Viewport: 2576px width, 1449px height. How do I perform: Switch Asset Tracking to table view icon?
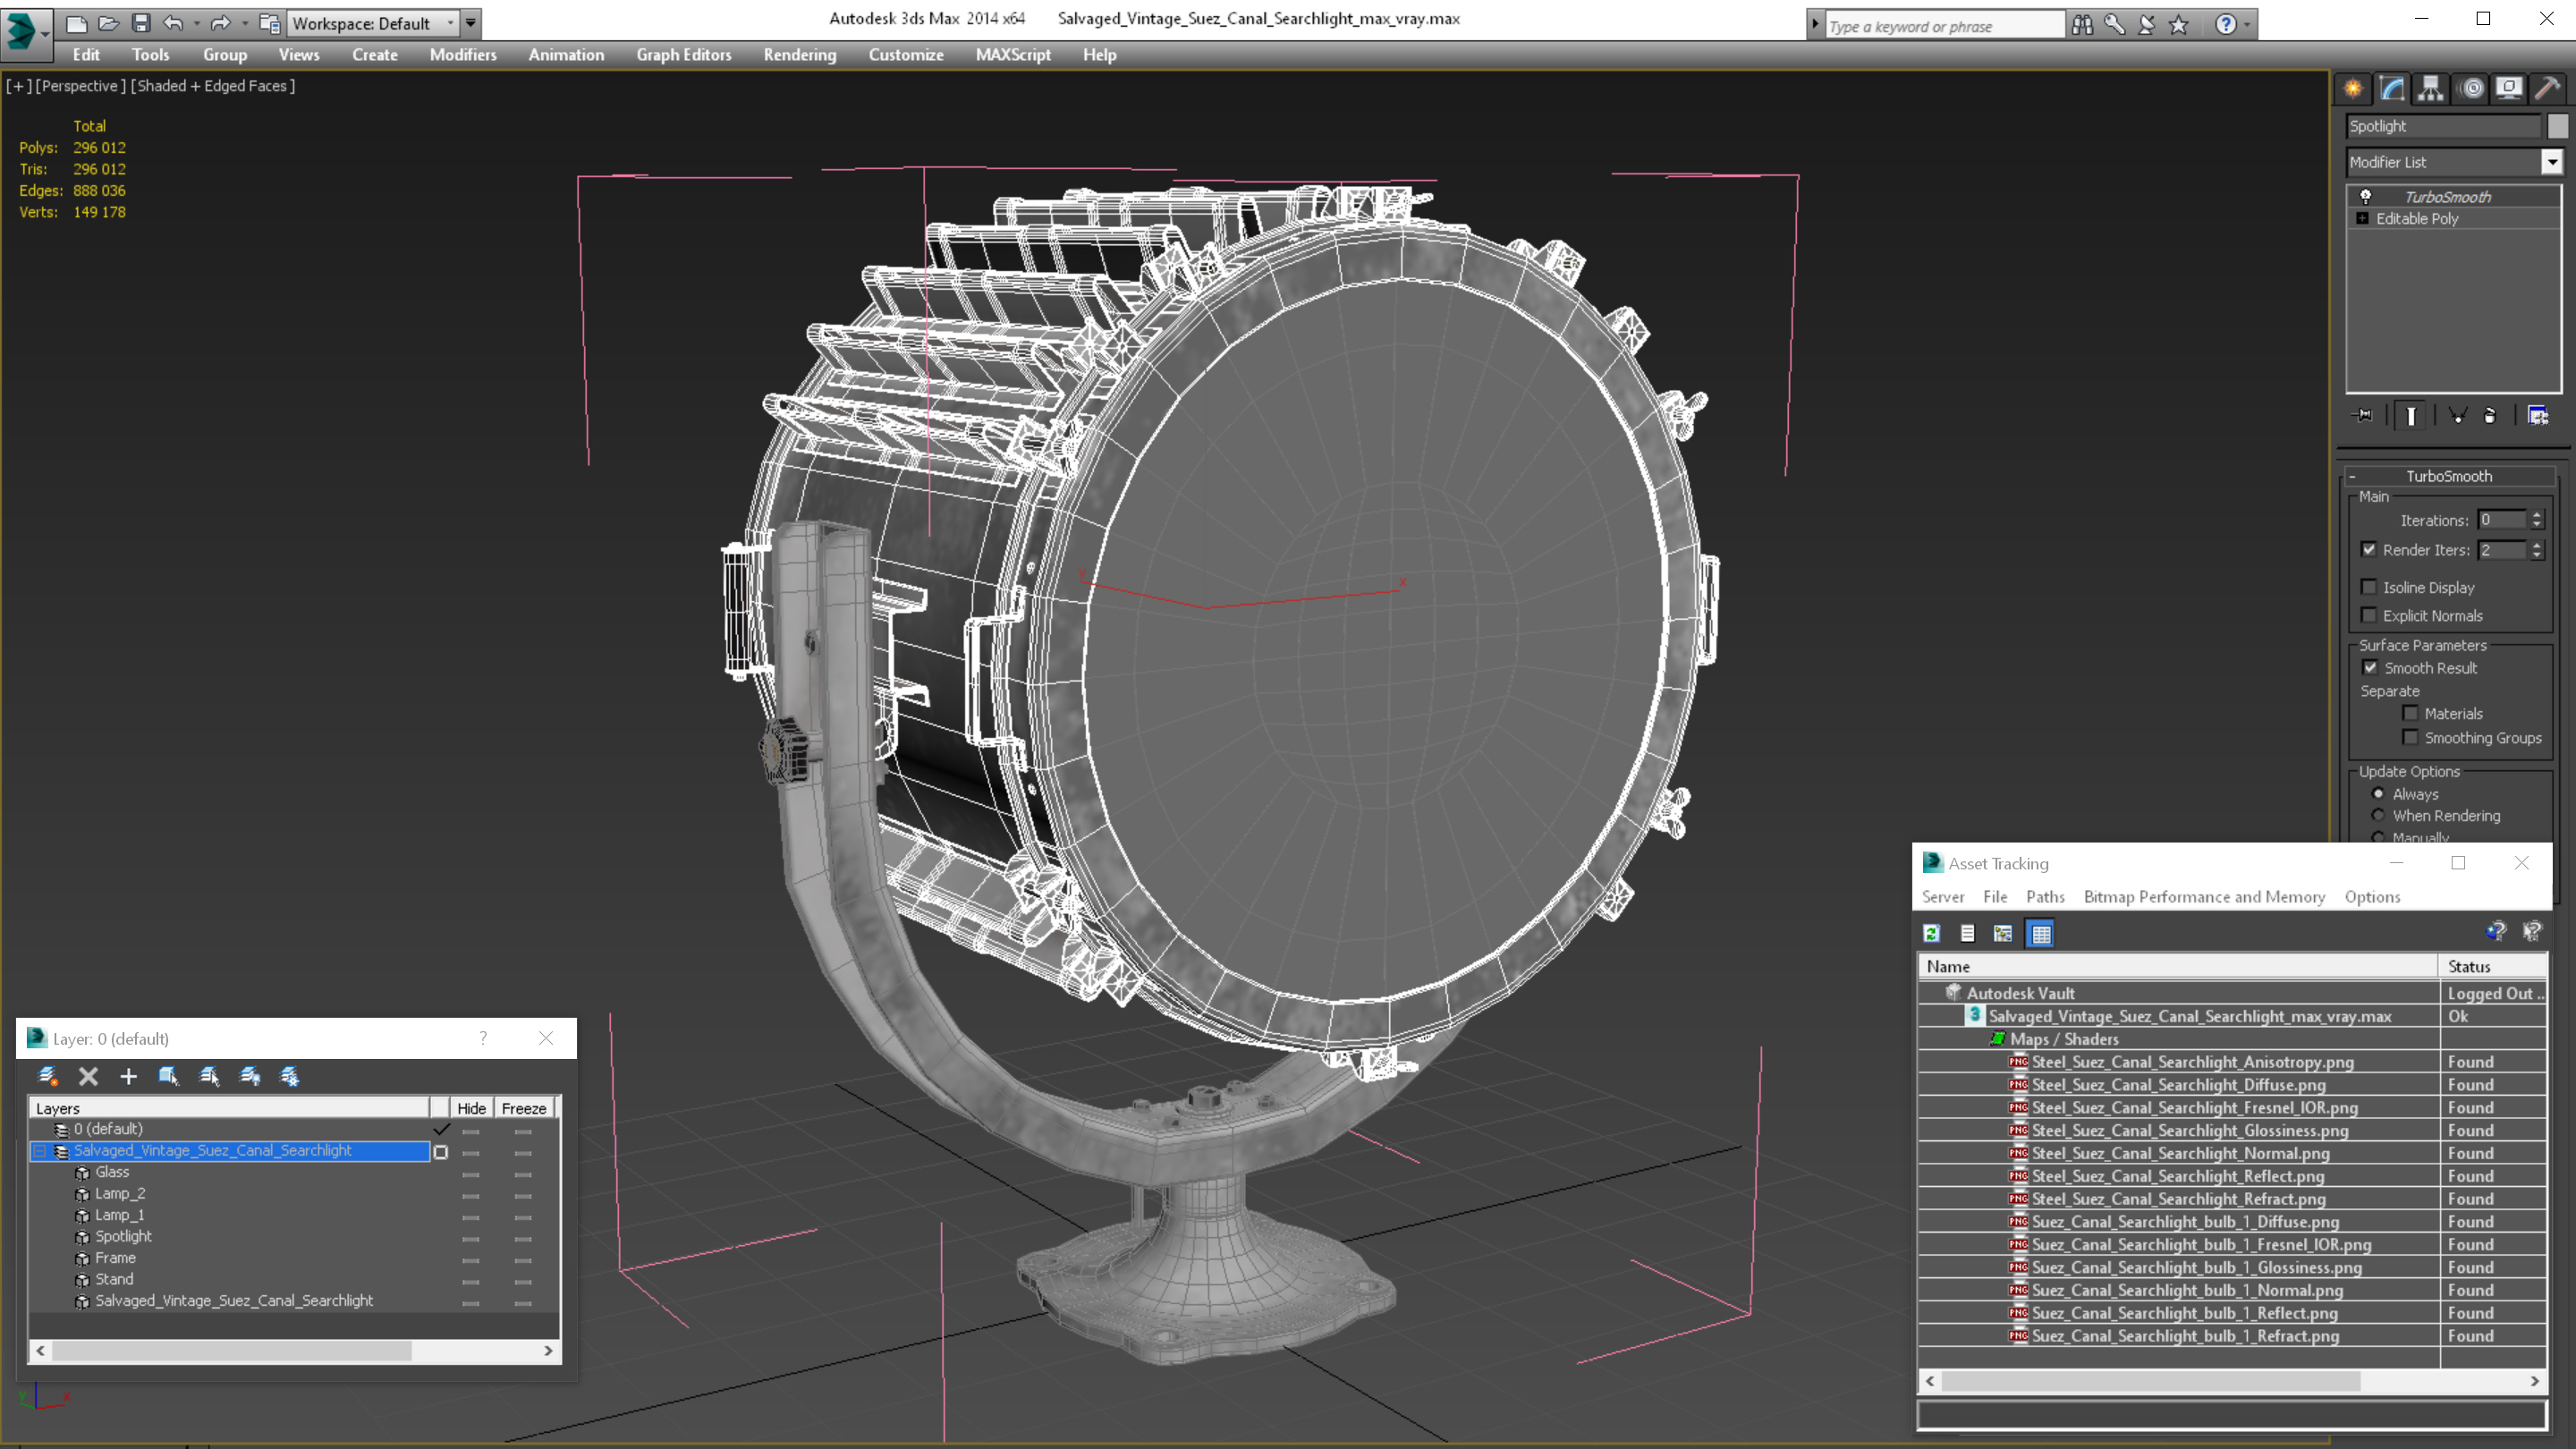[x=2041, y=933]
